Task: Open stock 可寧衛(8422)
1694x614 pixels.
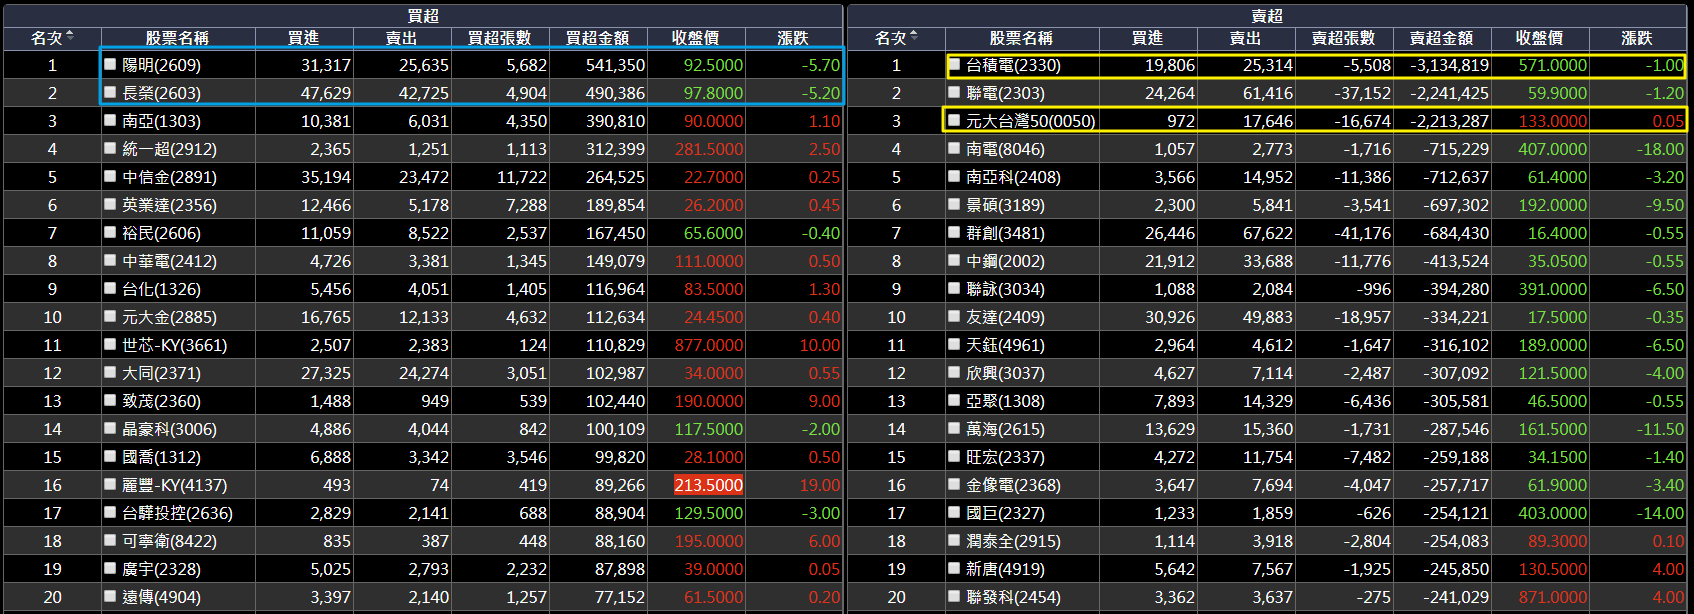Action: point(169,541)
